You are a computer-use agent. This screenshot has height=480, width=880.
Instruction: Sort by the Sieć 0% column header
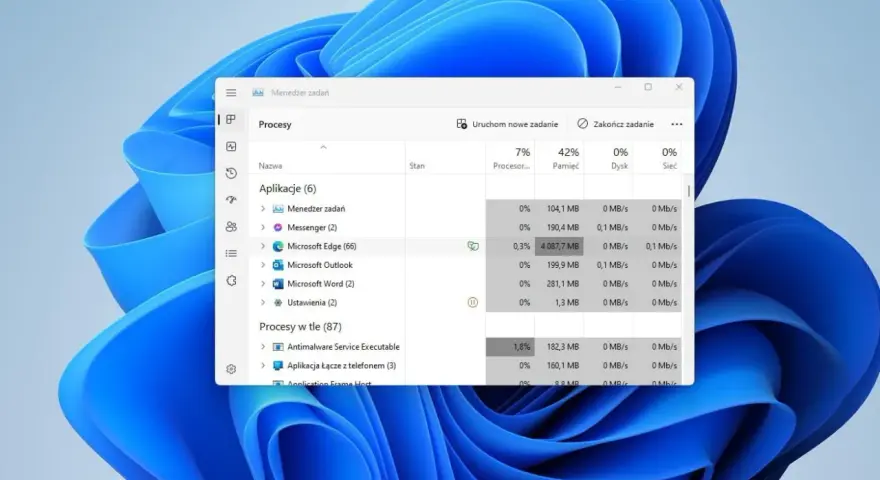pos(658,158)
